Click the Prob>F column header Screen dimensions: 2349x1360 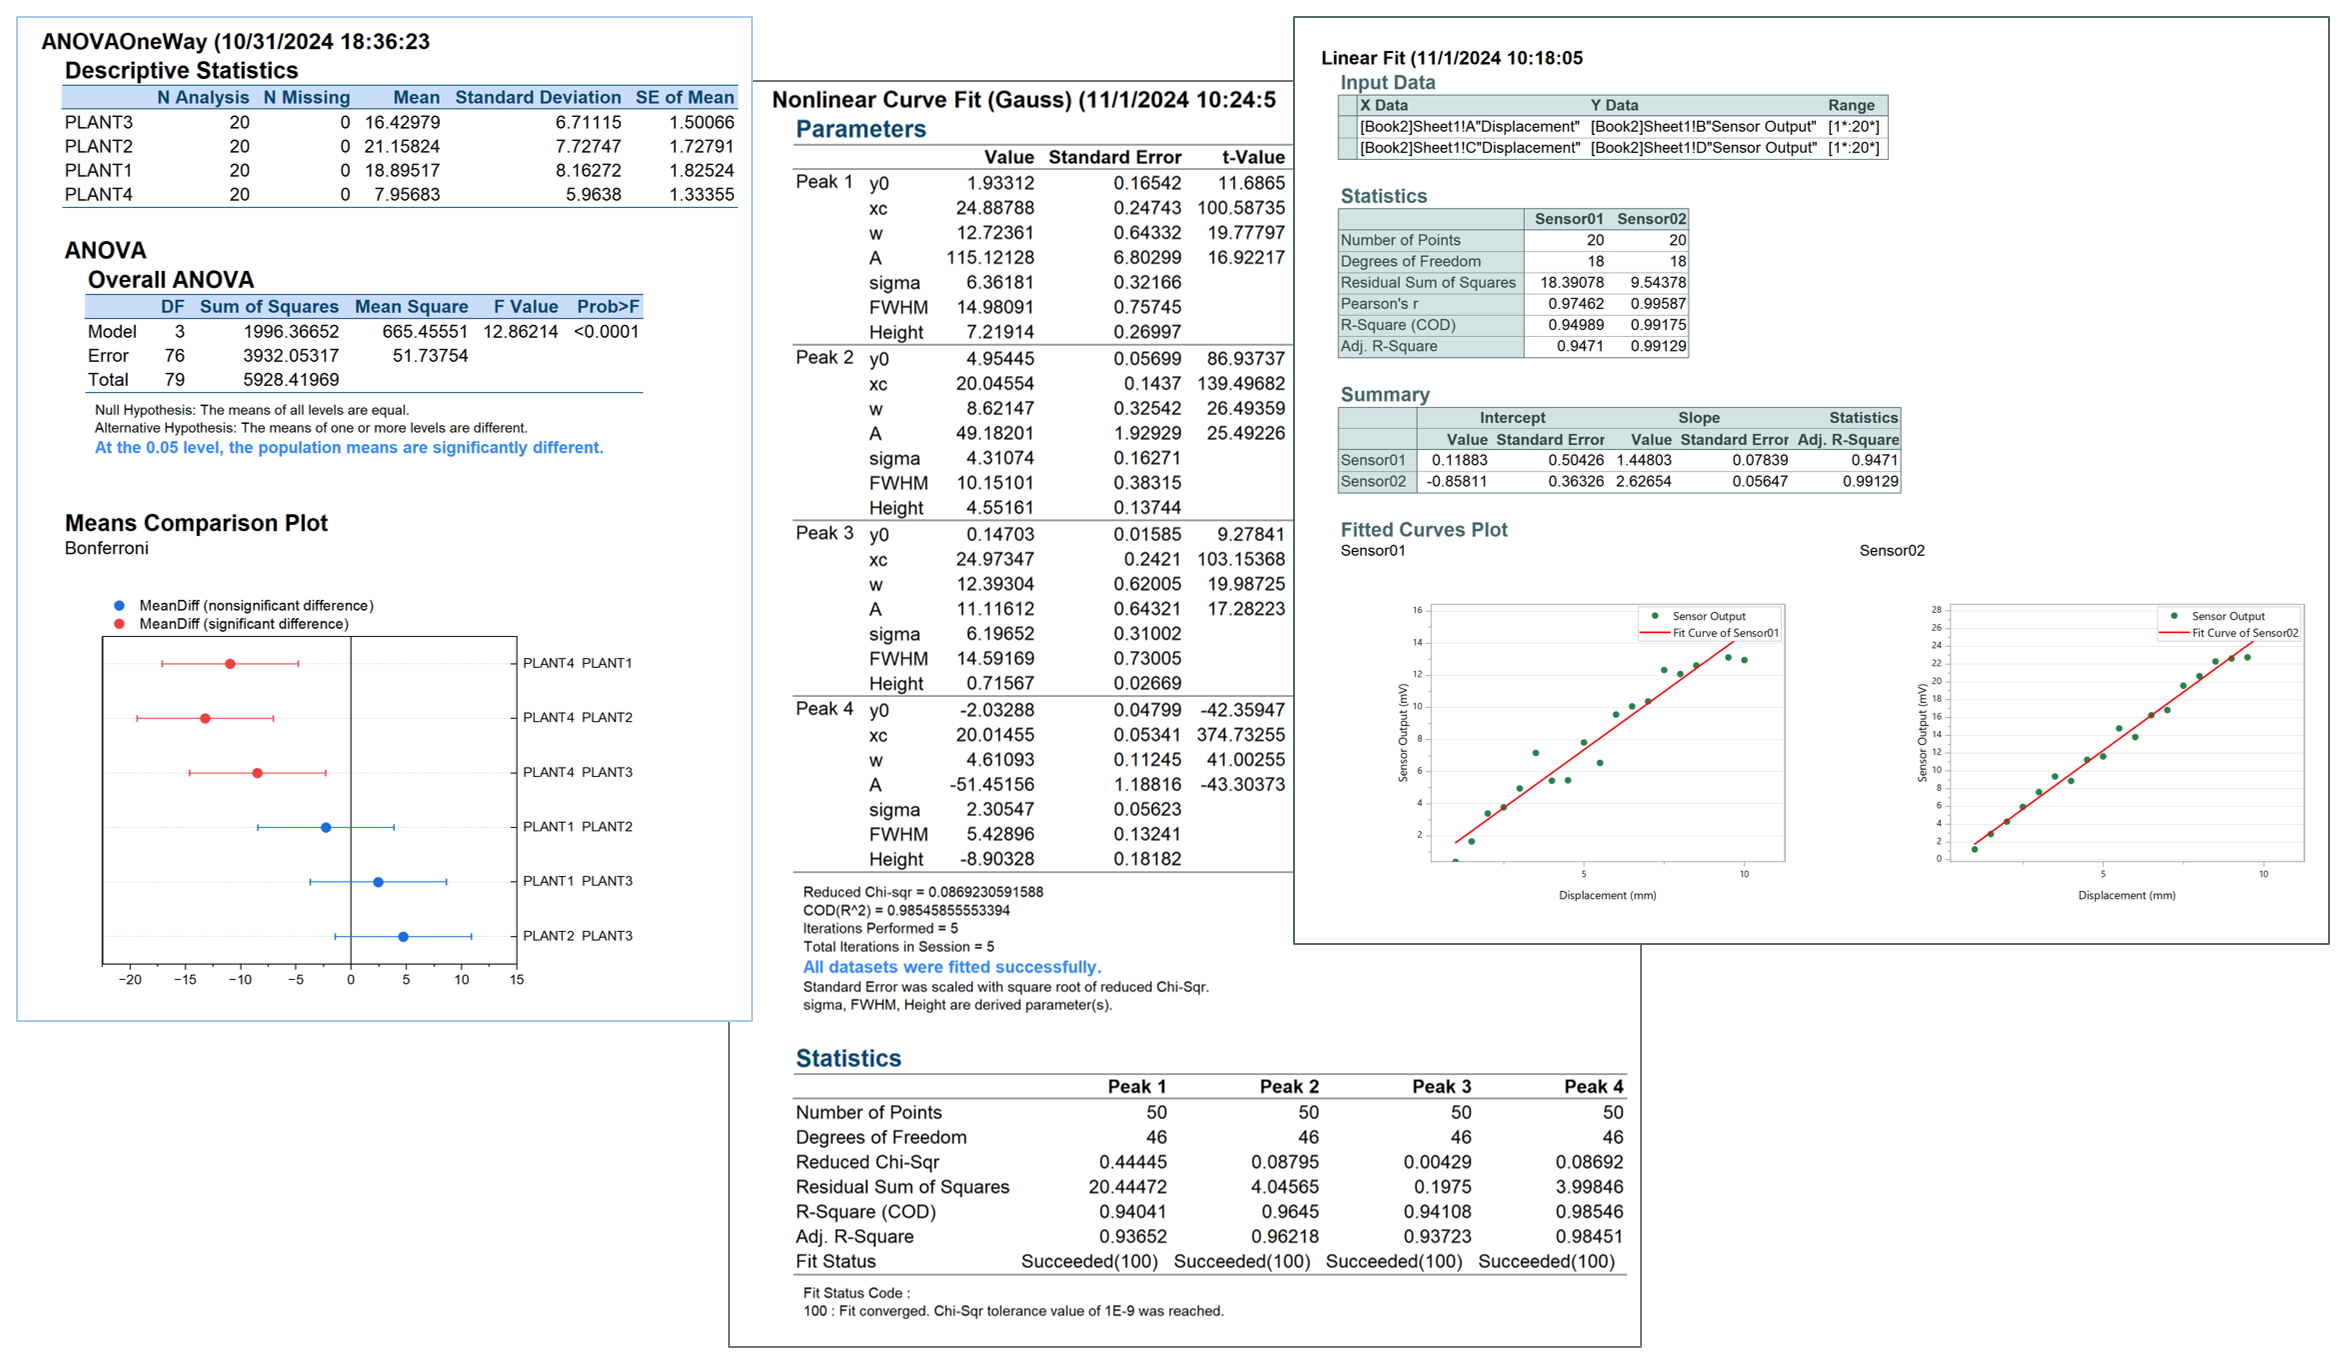click(607, 306)
